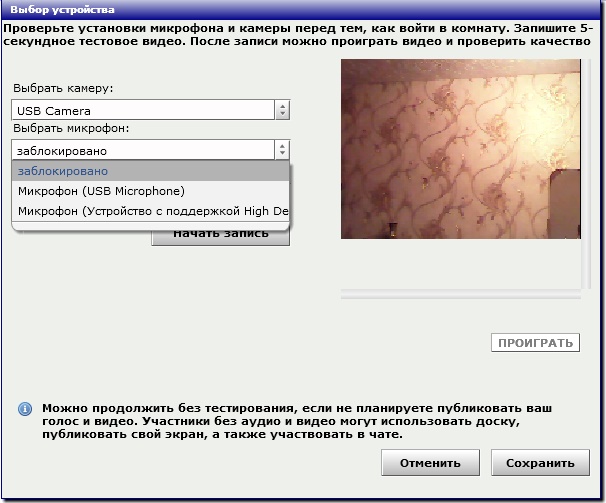Choose 'Микрофон (USB Microphone)' from list
Image resolution: width=606 pixels, height=503 pixels.
point(150,191)
